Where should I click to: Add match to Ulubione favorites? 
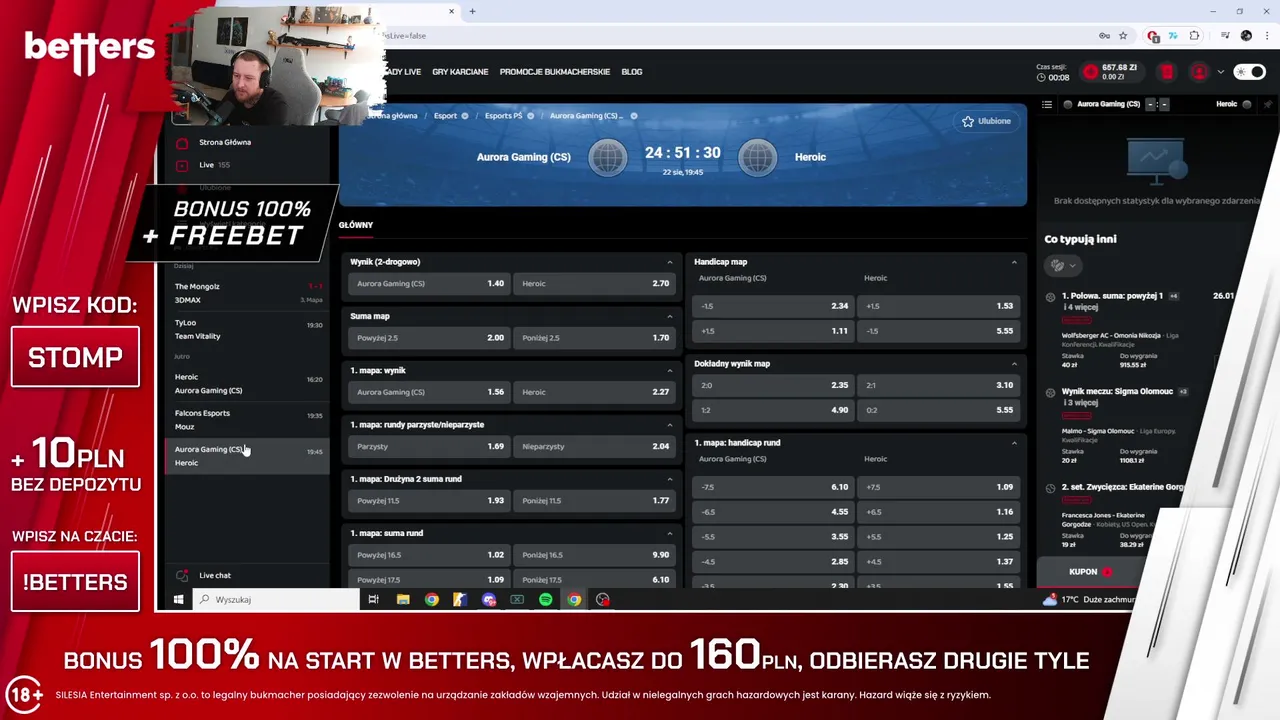pos(986,121)
